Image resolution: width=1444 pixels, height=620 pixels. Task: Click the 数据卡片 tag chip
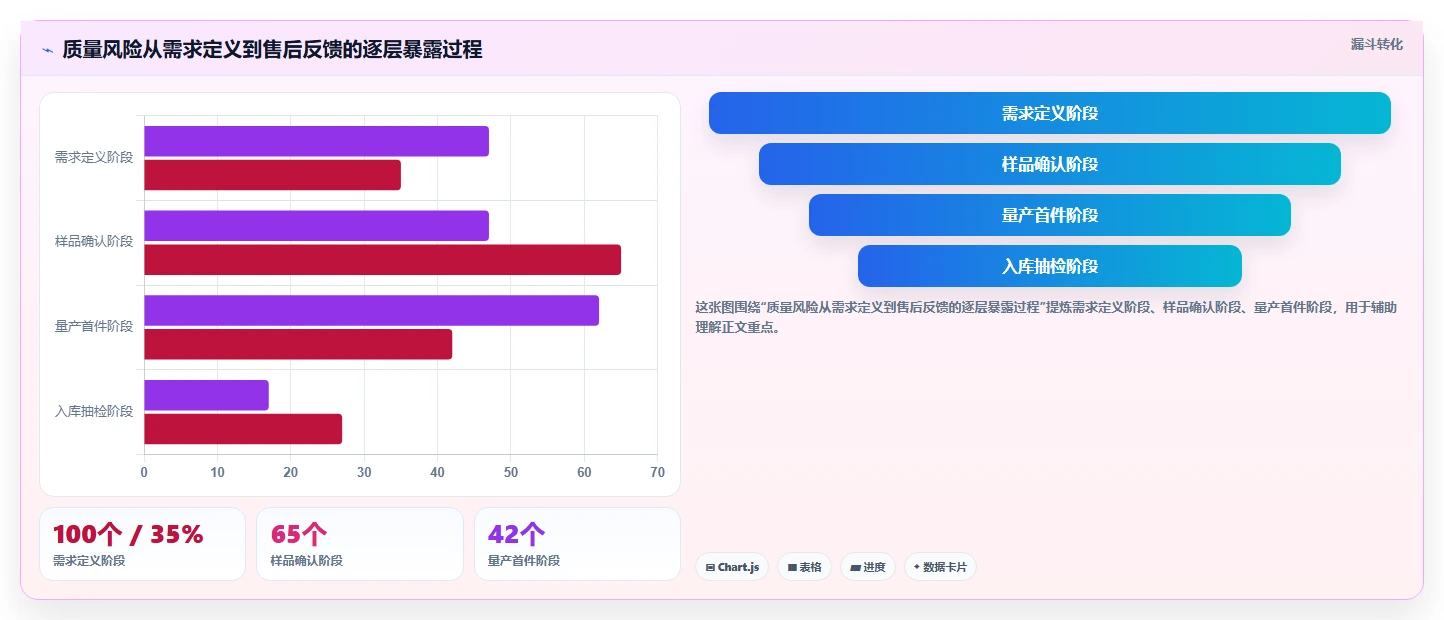(940, 567)
